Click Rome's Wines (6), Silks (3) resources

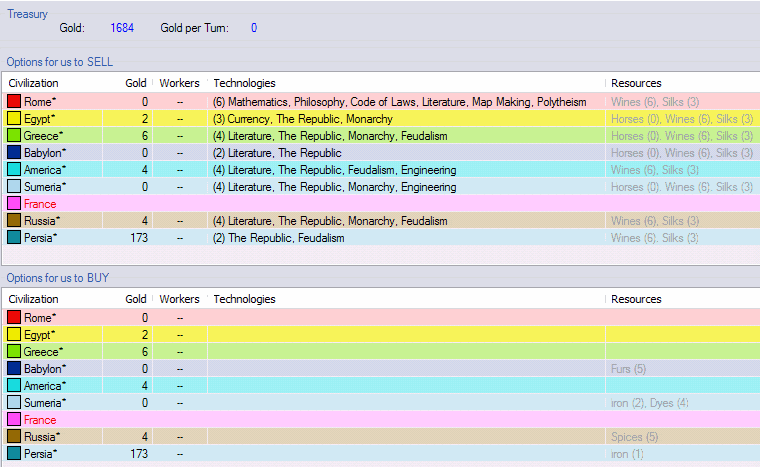tap(655, 102)
